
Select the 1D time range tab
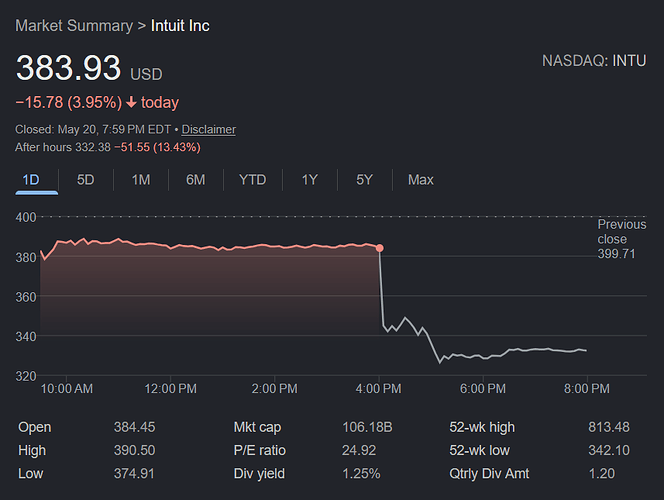(x=31, y=180)
